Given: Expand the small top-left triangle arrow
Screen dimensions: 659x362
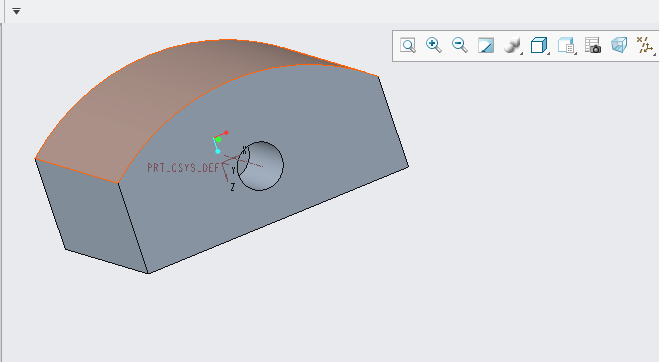Looking at the screenshot, I should (x=16, y=11).
